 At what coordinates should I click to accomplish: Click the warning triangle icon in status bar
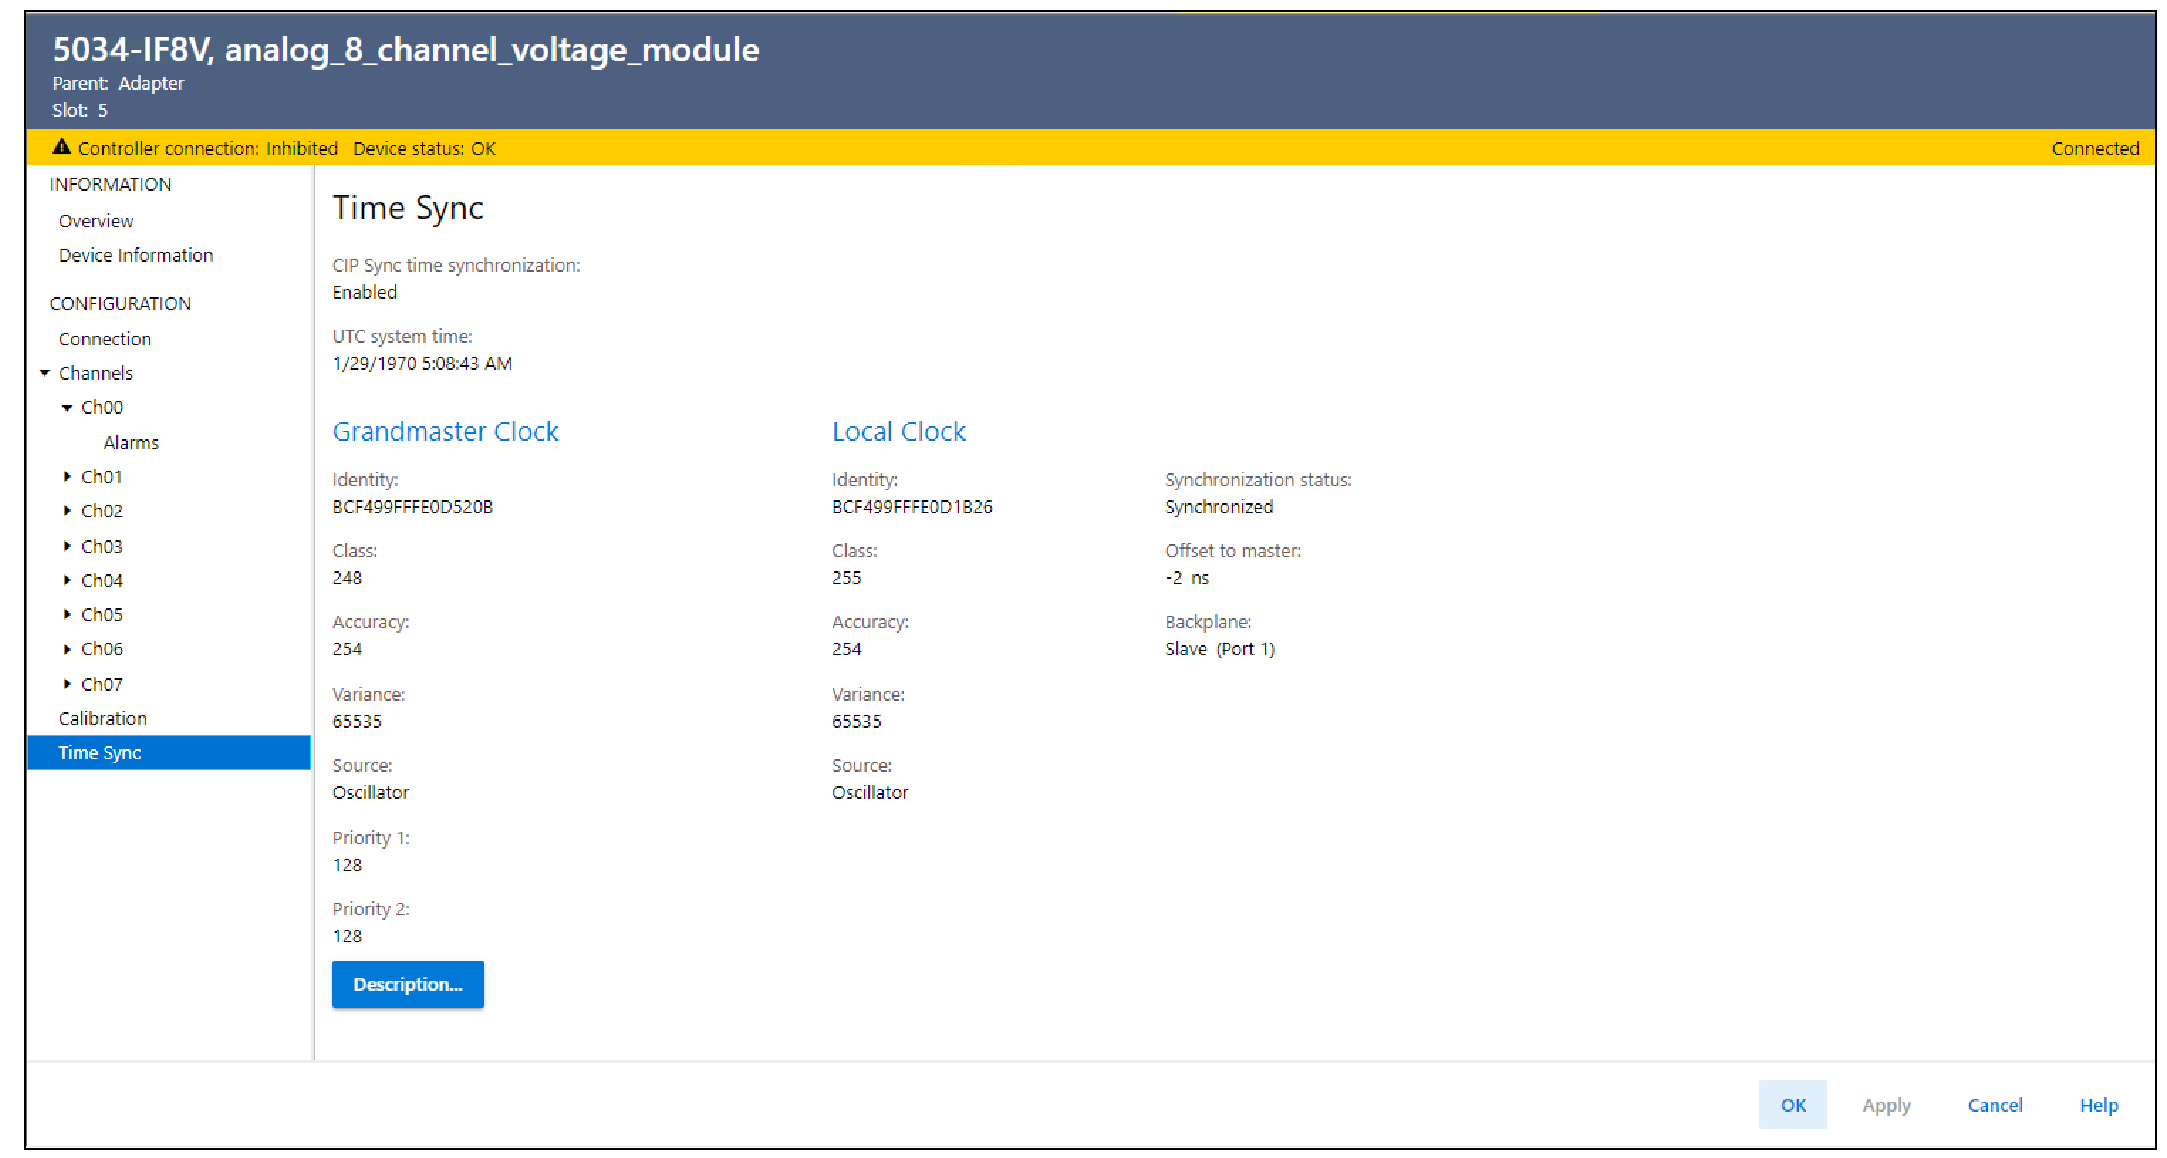(x=61, y=147)
